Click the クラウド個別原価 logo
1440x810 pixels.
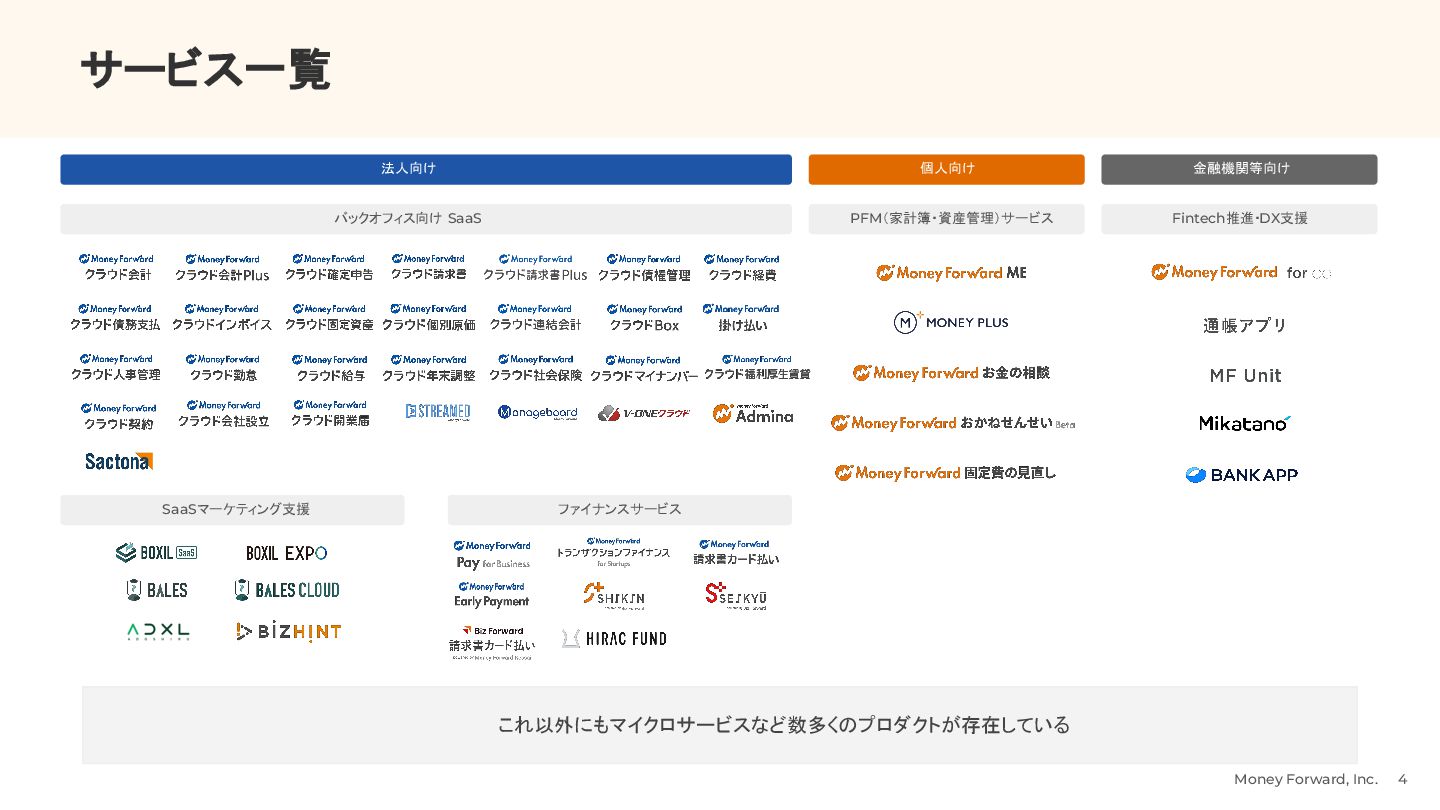coord(428,317)
